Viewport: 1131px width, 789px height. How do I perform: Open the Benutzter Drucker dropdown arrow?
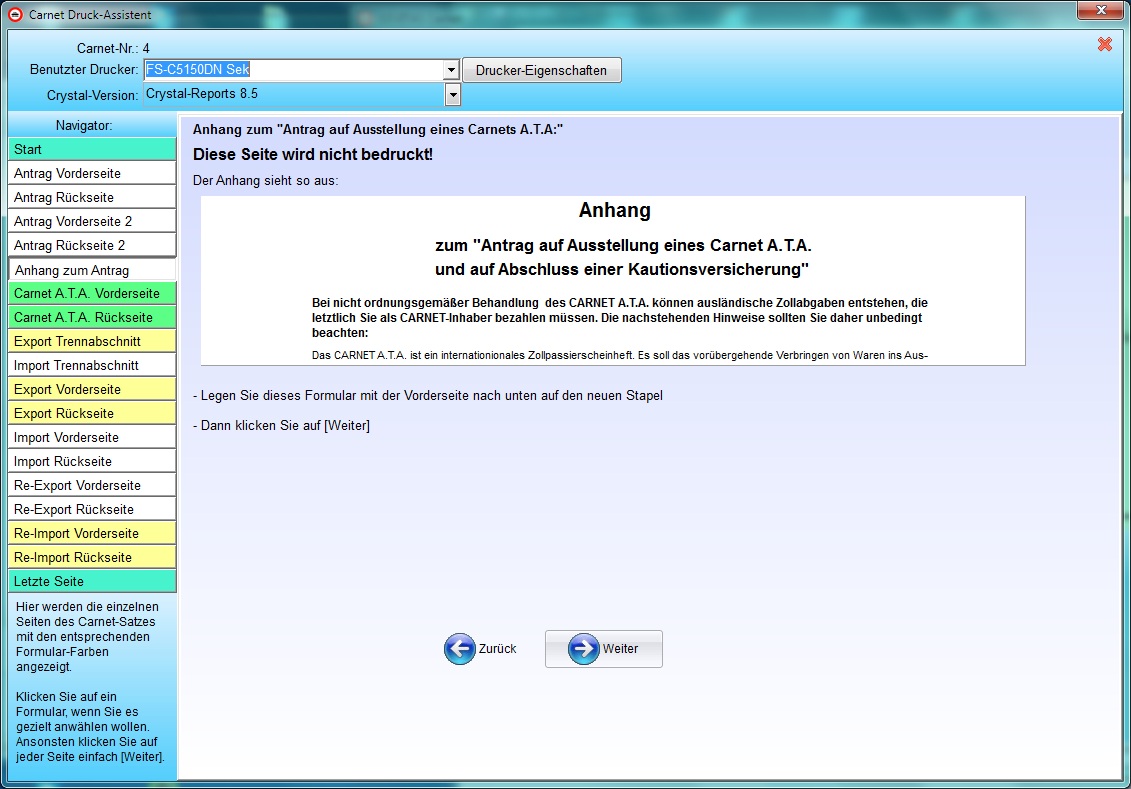pyautogui.click(x=452, y=70)
